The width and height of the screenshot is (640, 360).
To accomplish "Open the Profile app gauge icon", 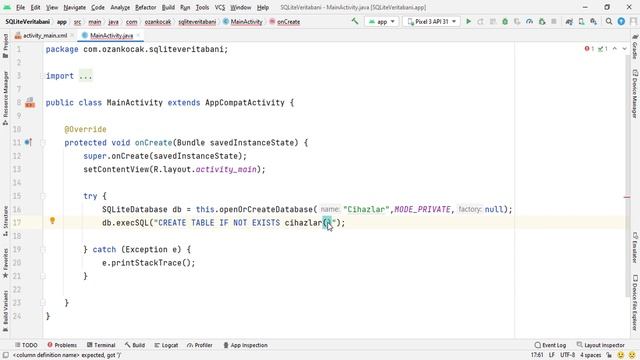I will click(x=529, y=22).
